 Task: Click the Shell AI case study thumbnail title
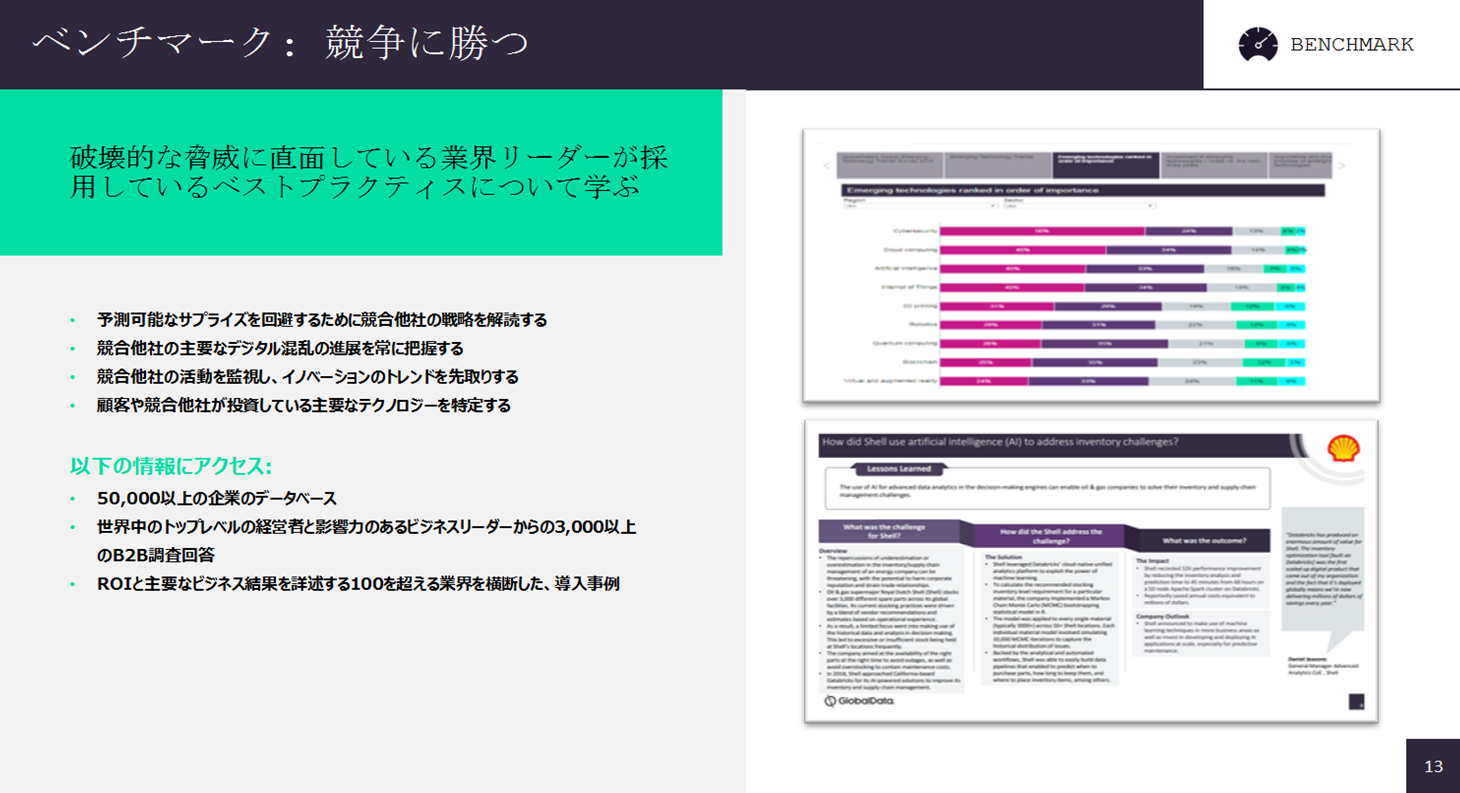coord(999,441)
